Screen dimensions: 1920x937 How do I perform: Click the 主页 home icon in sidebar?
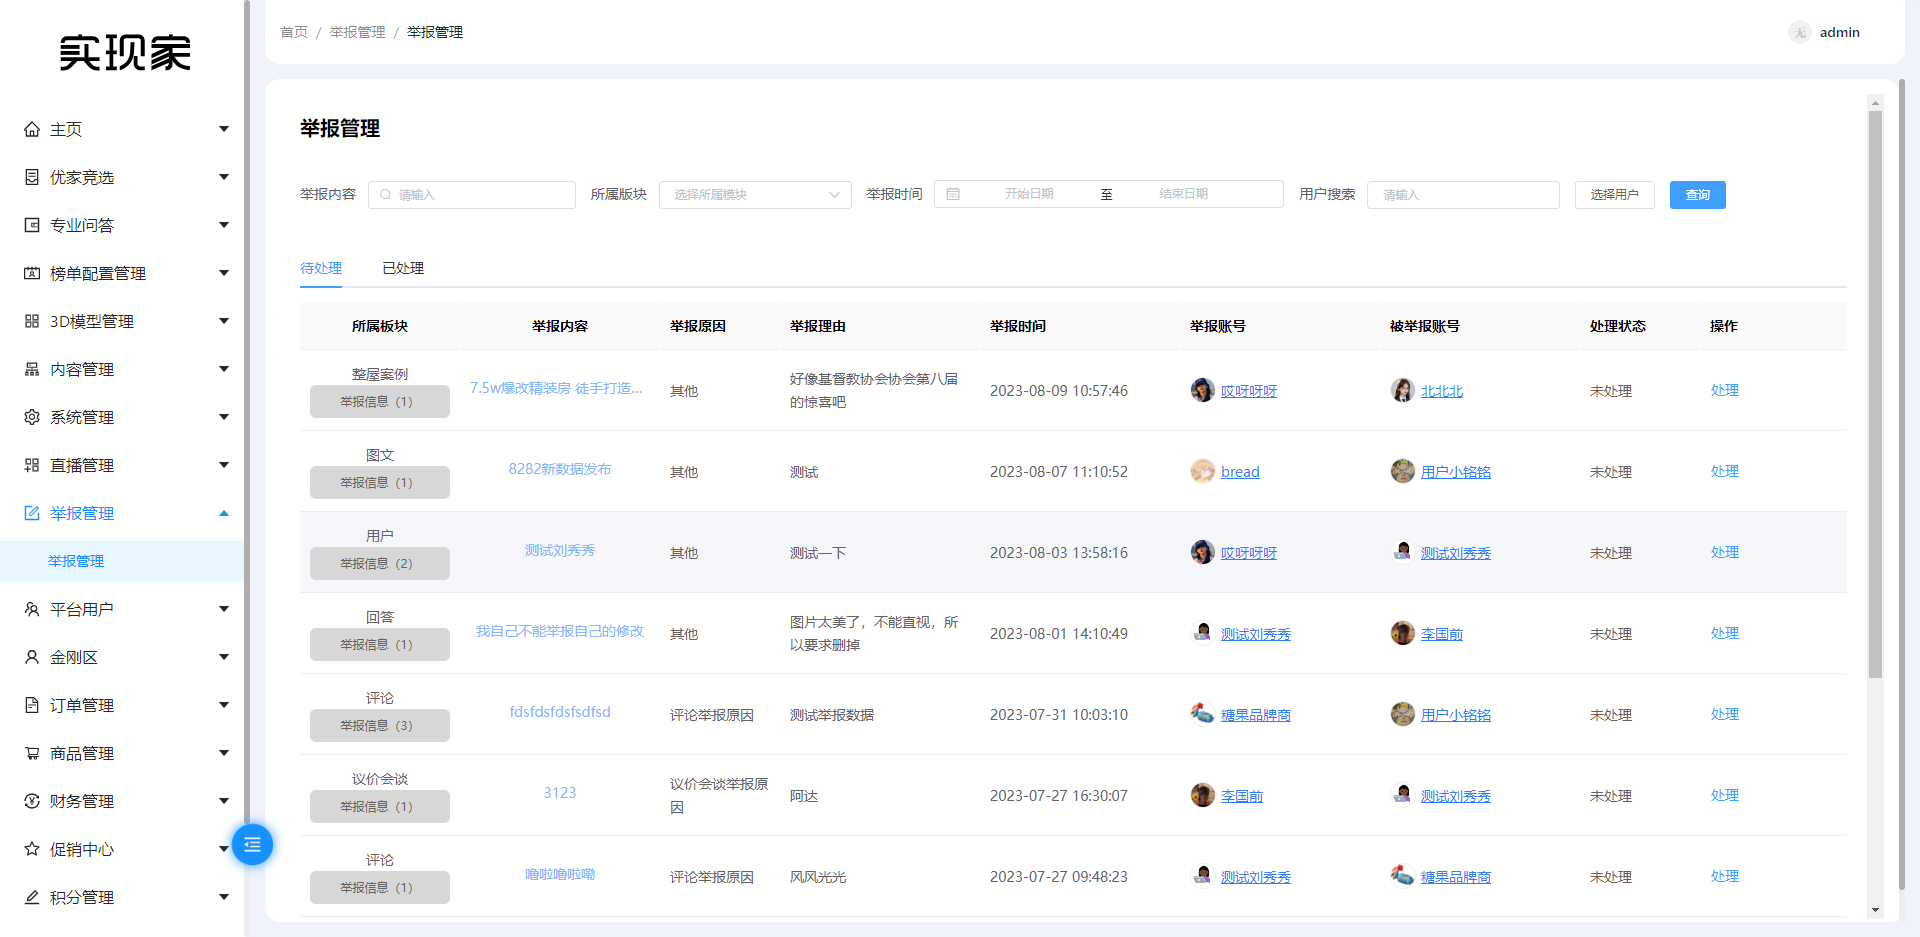tap(32, 129)
